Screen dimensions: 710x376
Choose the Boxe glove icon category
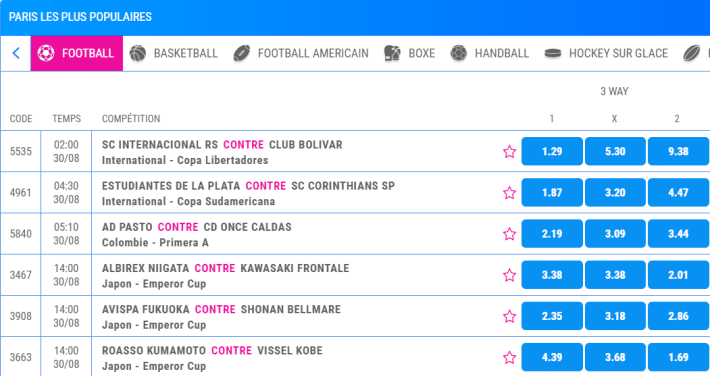point(410,53)
